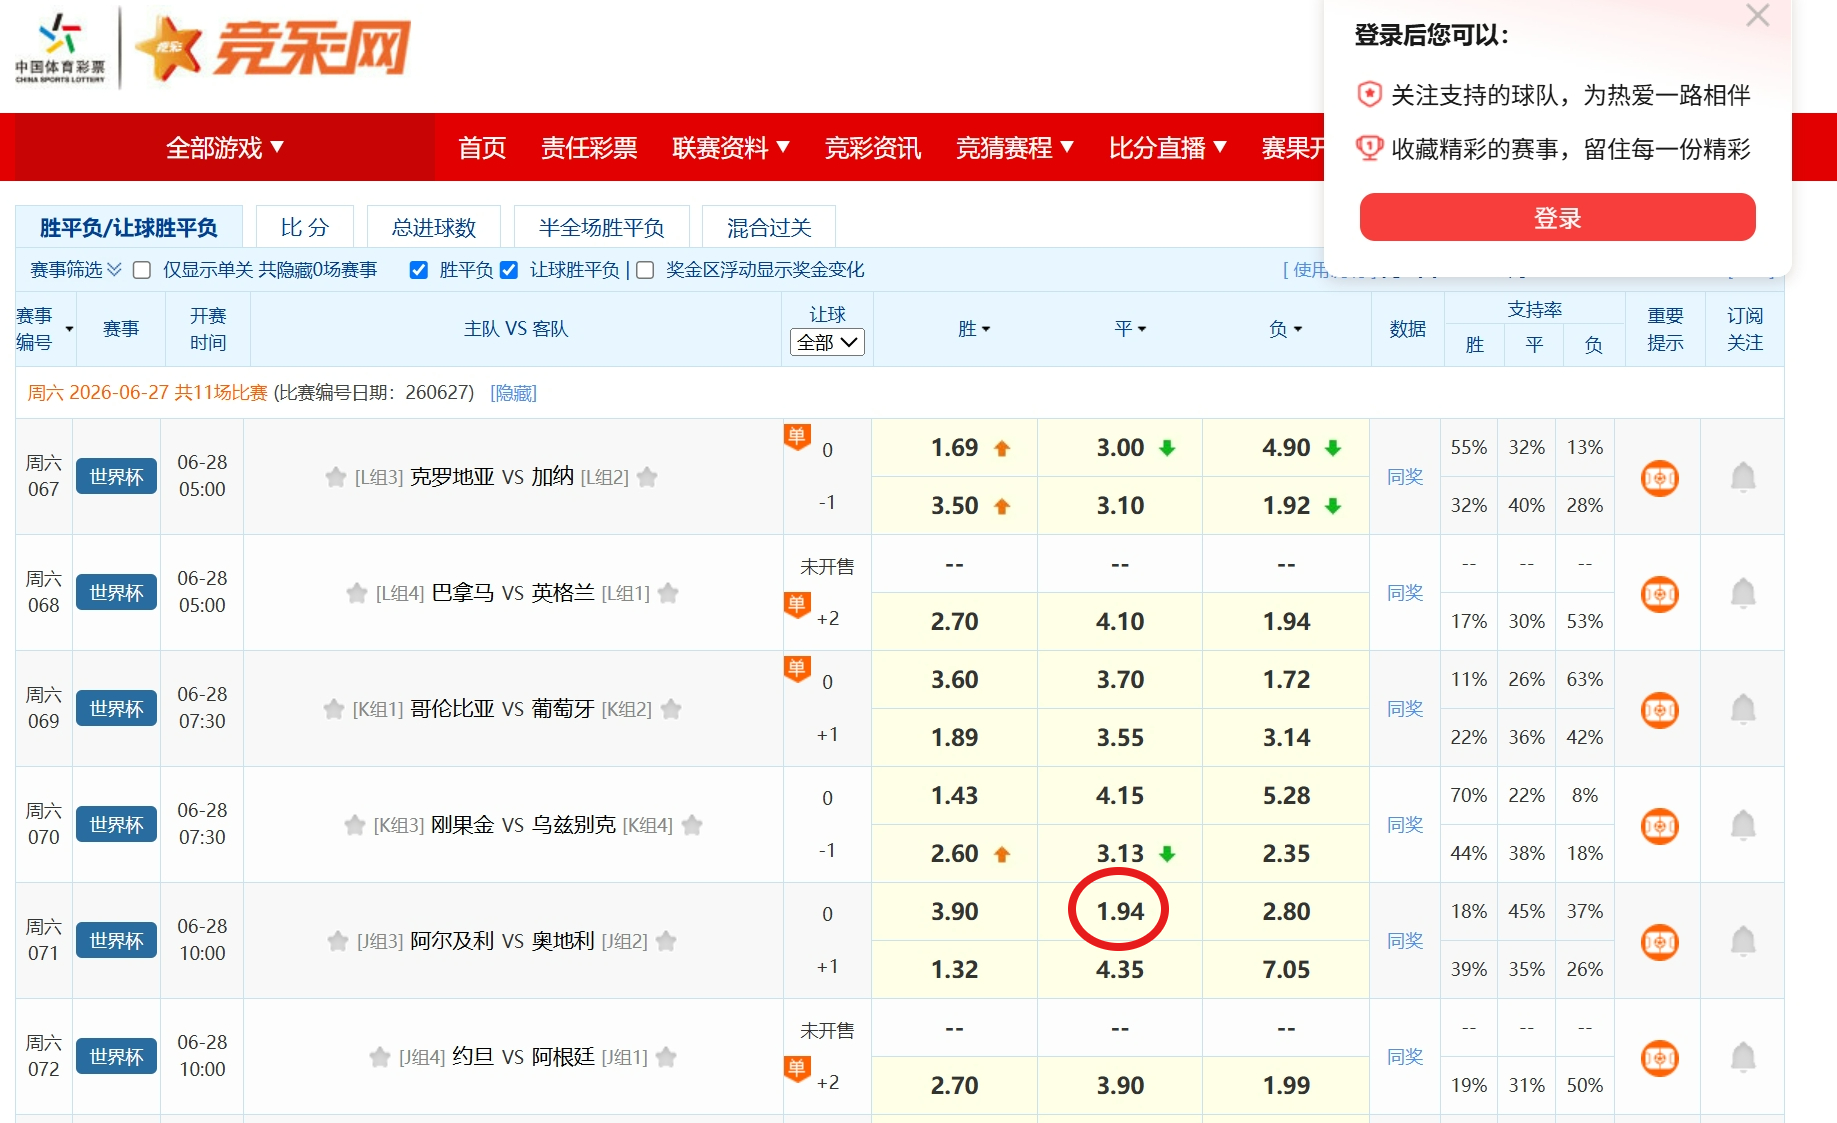The image size is (1837, 1123).
Task: Uncheck the 胜平负 checkbox
Action: click(419, 270)
